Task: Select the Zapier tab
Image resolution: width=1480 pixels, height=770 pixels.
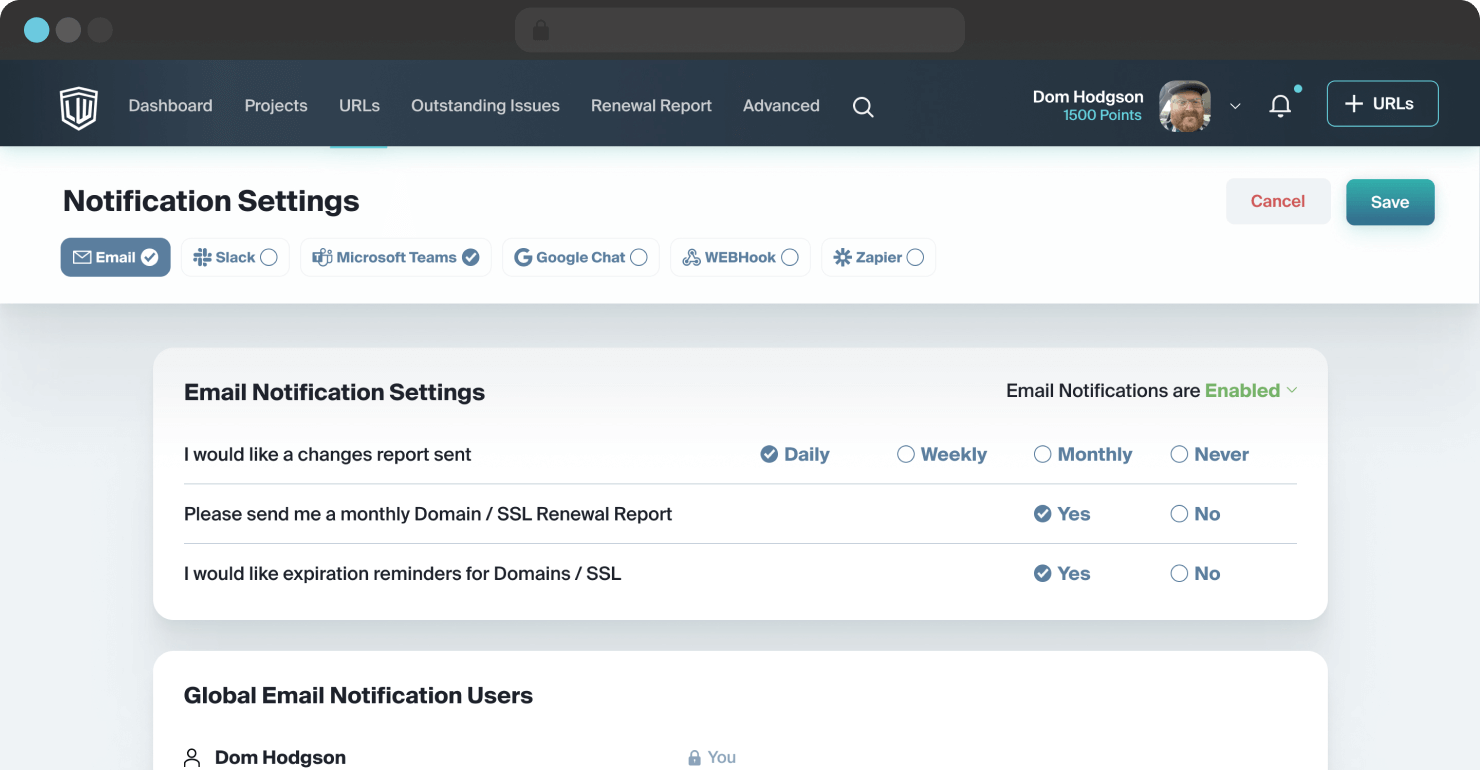Action: (878, 257)
